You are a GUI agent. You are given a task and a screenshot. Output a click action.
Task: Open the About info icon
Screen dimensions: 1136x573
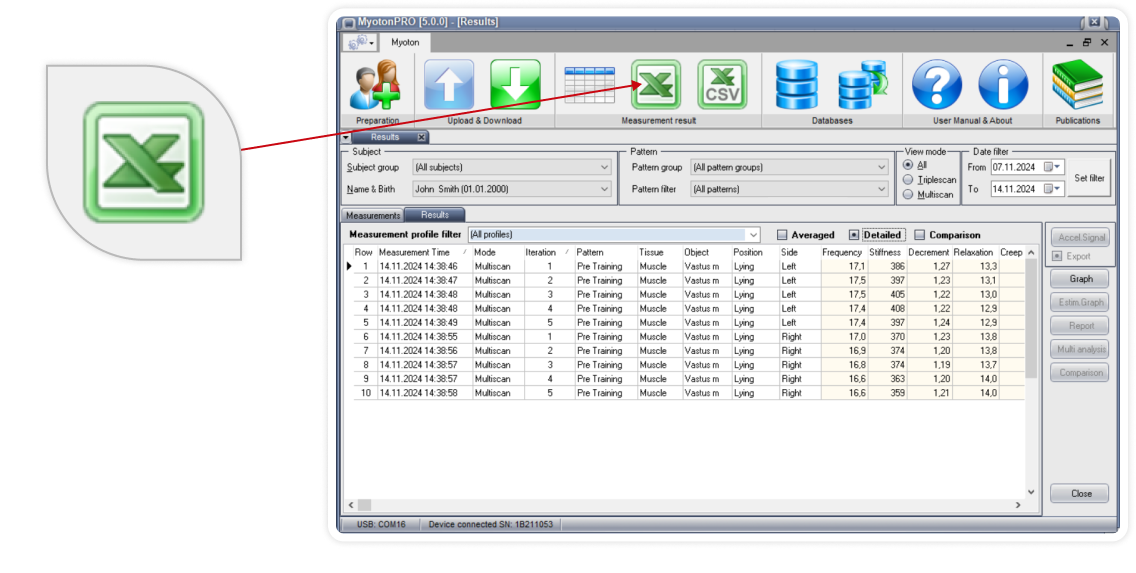1003,85
